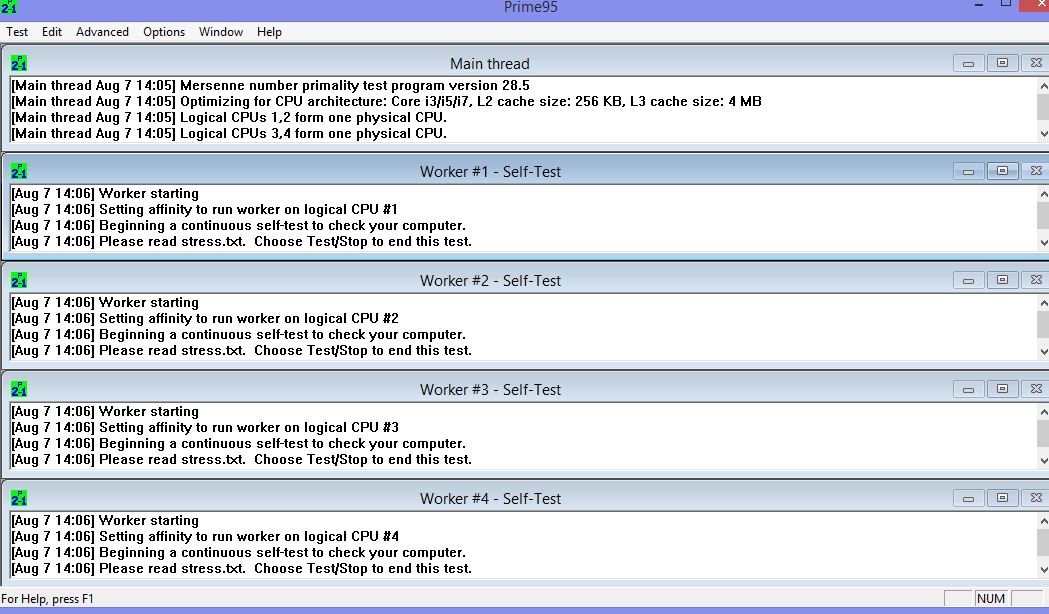Open the Test menu
This screenshot has height=614, width=1049.
[17, 32]
